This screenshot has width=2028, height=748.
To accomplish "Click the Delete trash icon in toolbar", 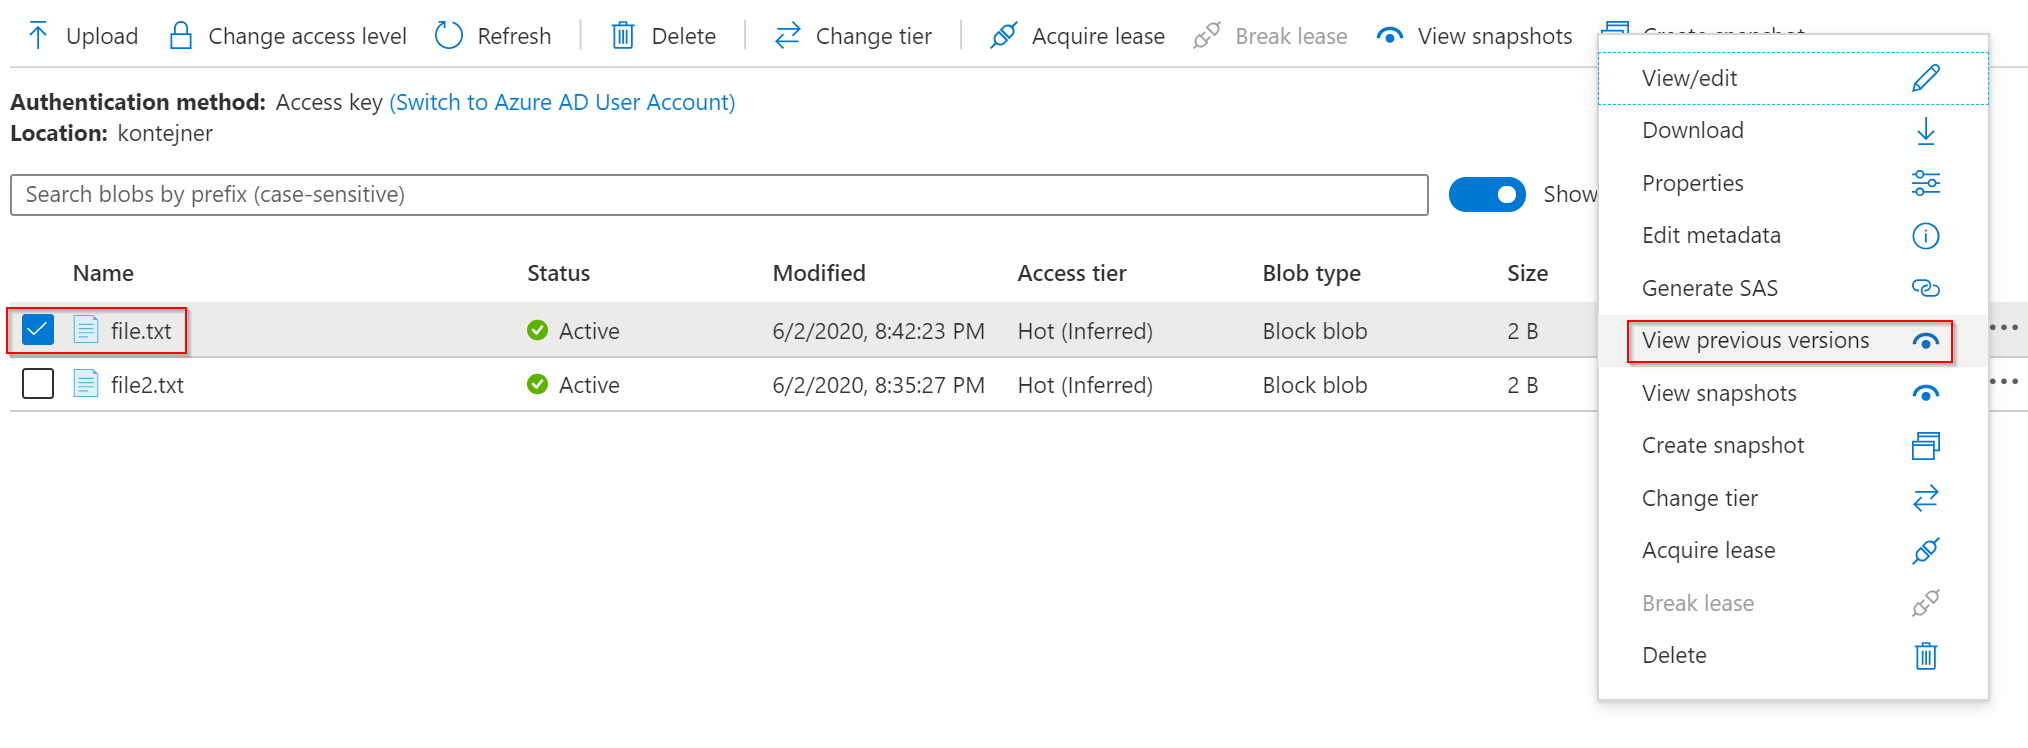I will pyautogui.click(x=623, y=36).
